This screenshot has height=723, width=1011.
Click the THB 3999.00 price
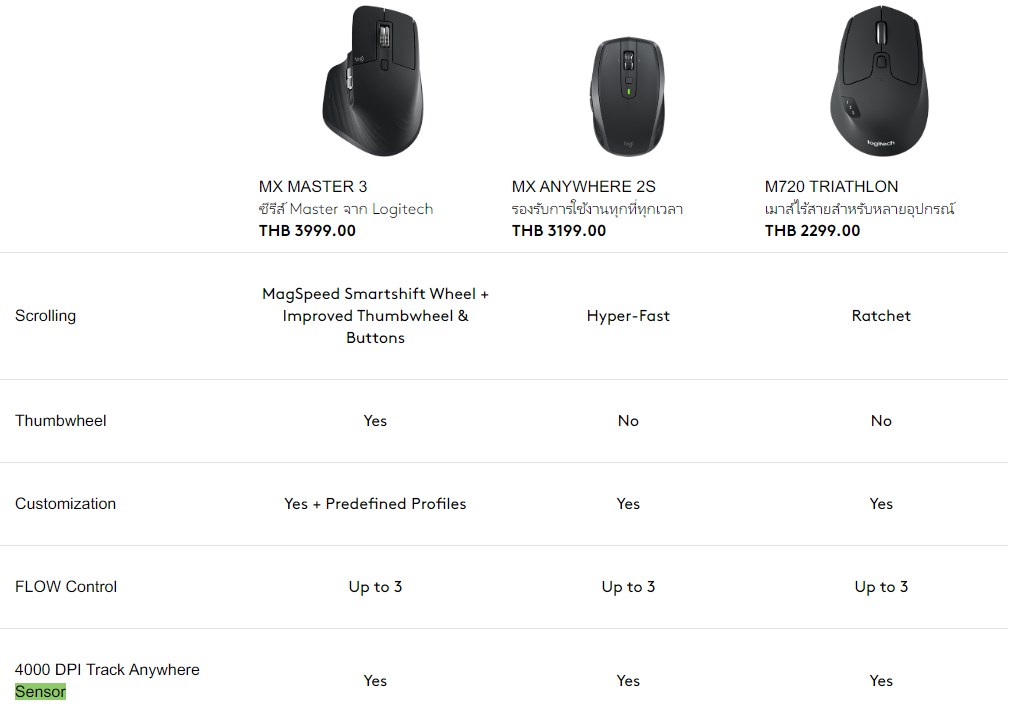[x=307, y=230]
